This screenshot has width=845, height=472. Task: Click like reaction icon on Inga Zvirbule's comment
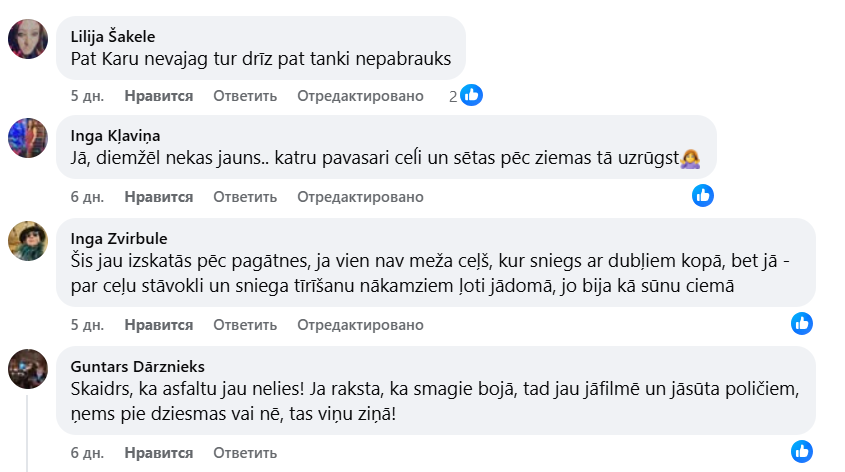point(802,323)
